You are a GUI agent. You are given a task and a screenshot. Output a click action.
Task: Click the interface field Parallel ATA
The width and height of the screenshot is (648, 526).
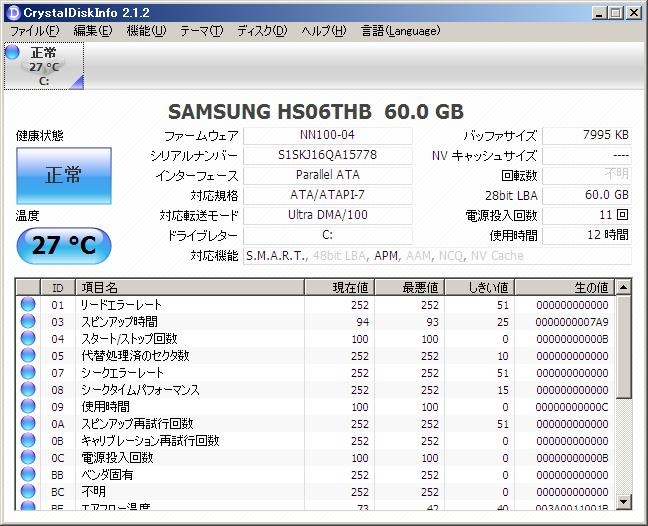pyautogui.click(x=328, y=175)
